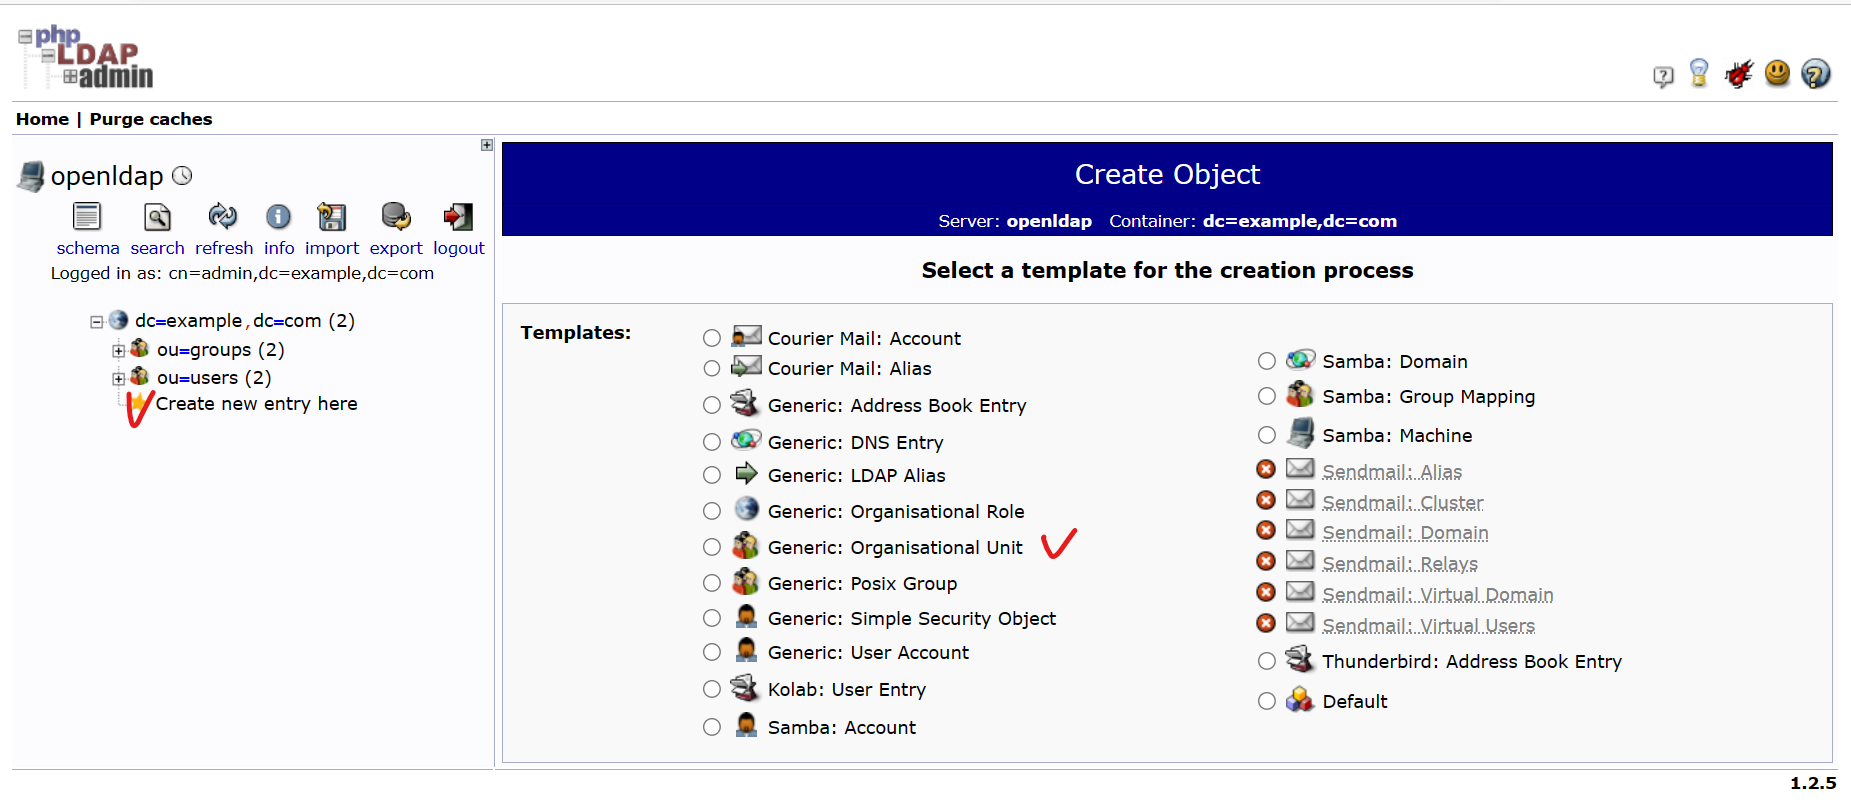Click Generic: DNS Entry label
This screenshot has height=802, width=1851.
855,442
